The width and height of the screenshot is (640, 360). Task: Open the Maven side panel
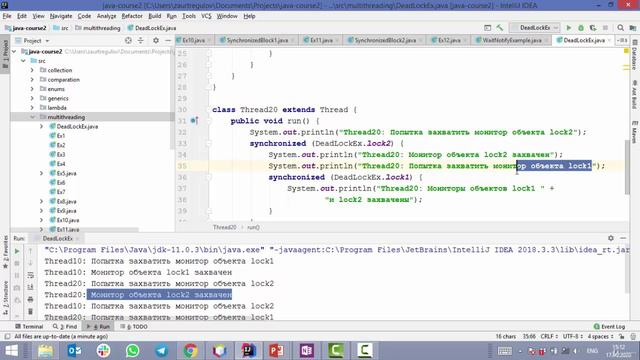click(635, 131)
